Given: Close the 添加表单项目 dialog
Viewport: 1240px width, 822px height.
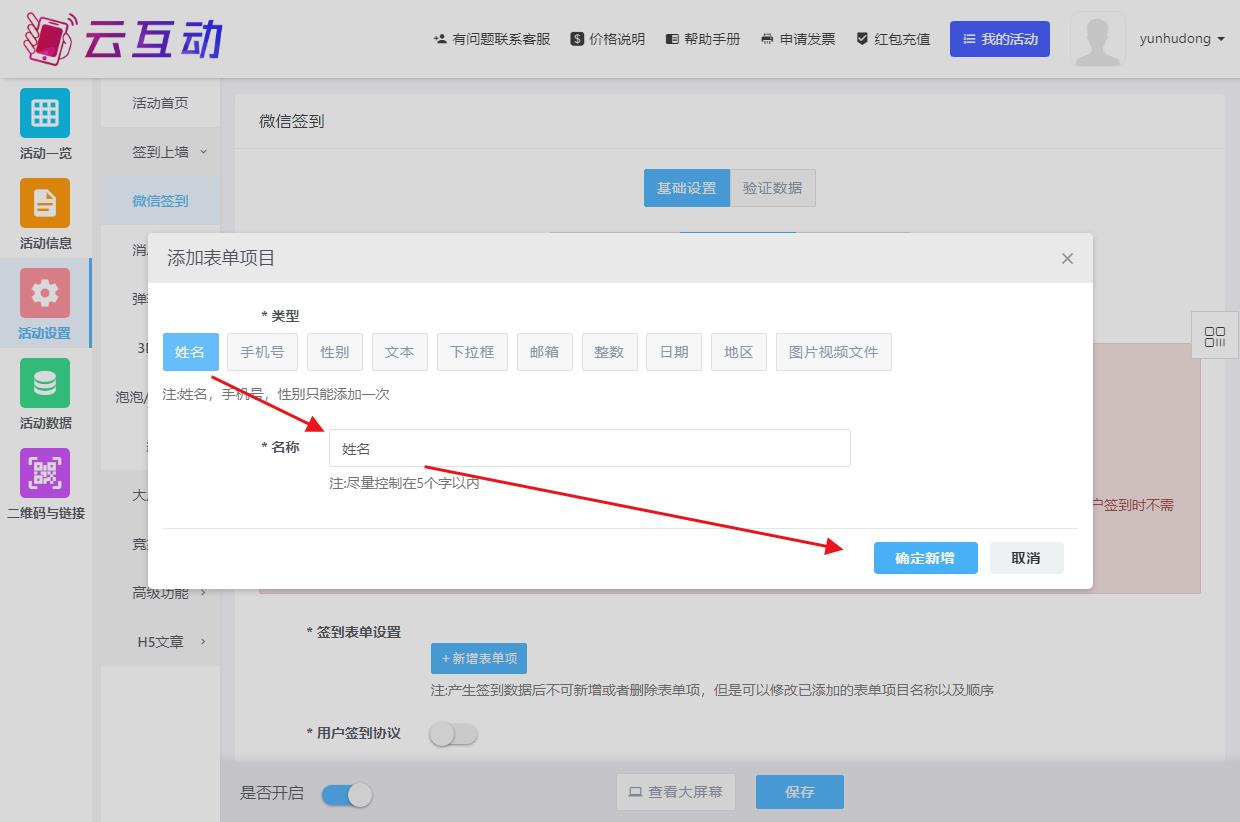Looking at the screenshot, I should (x=1067, y=258).
